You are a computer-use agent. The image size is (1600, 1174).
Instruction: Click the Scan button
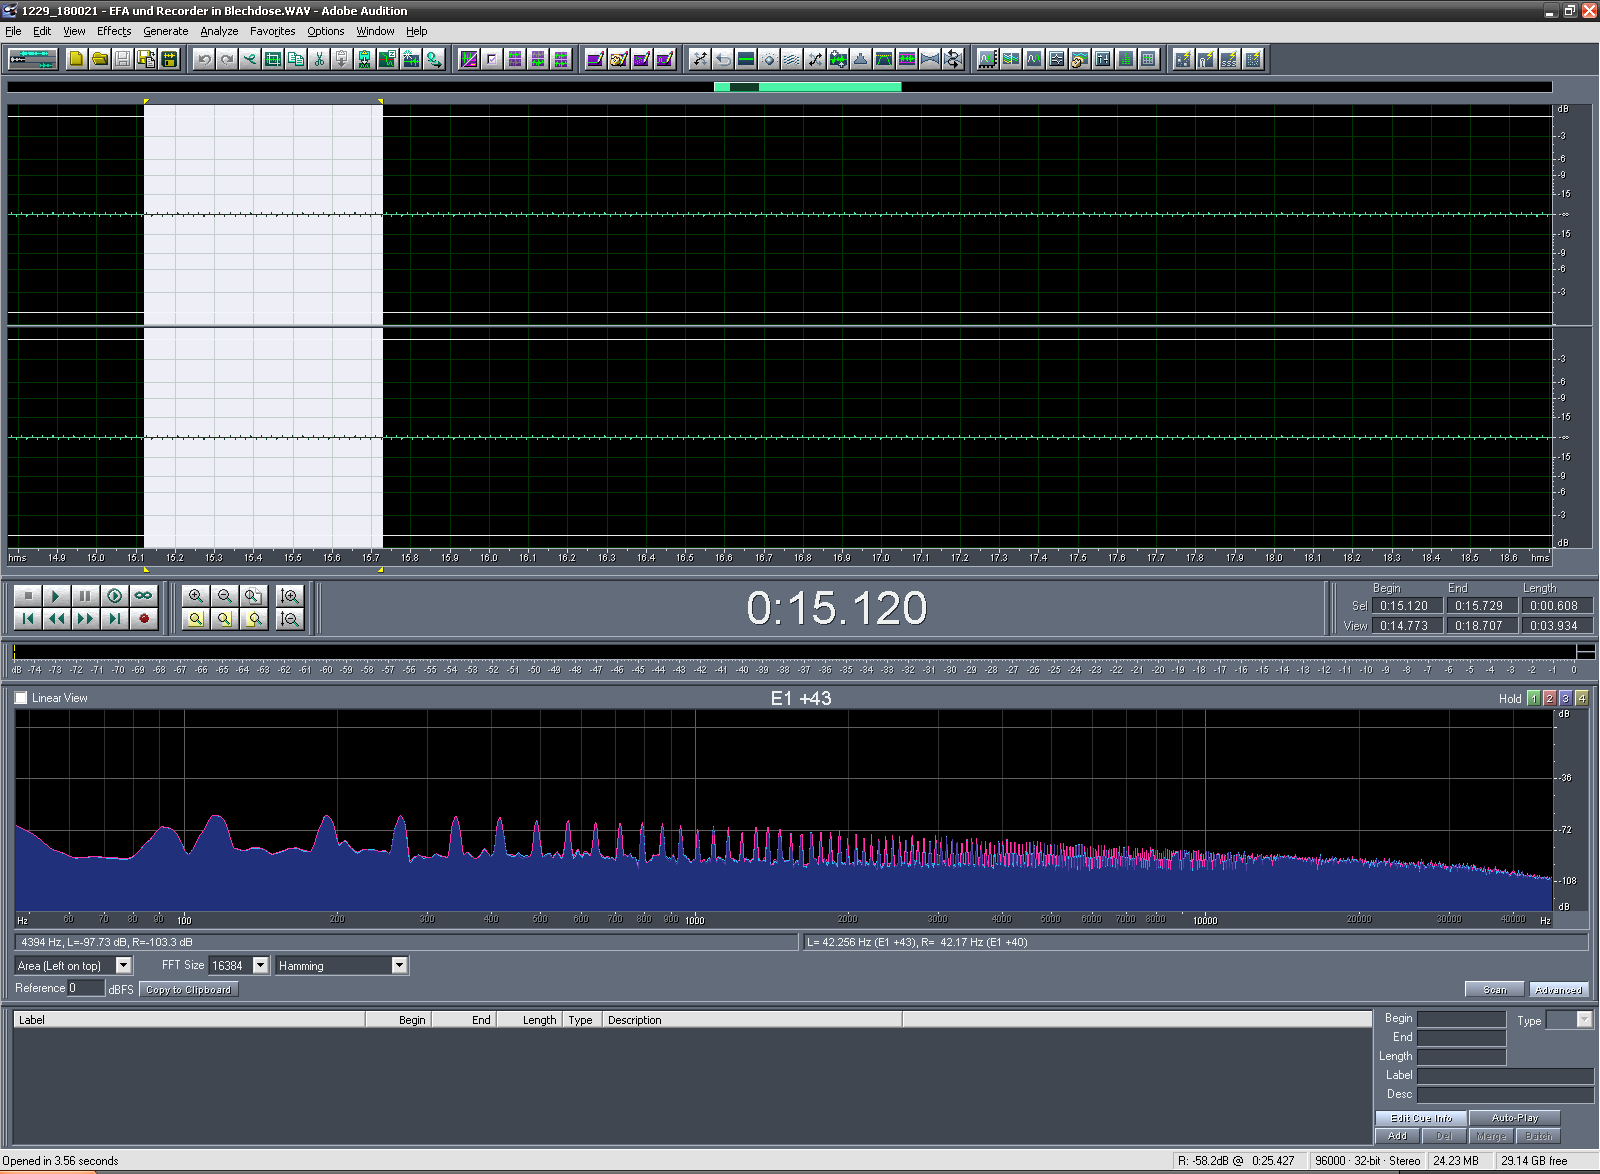coord(1494,989)
